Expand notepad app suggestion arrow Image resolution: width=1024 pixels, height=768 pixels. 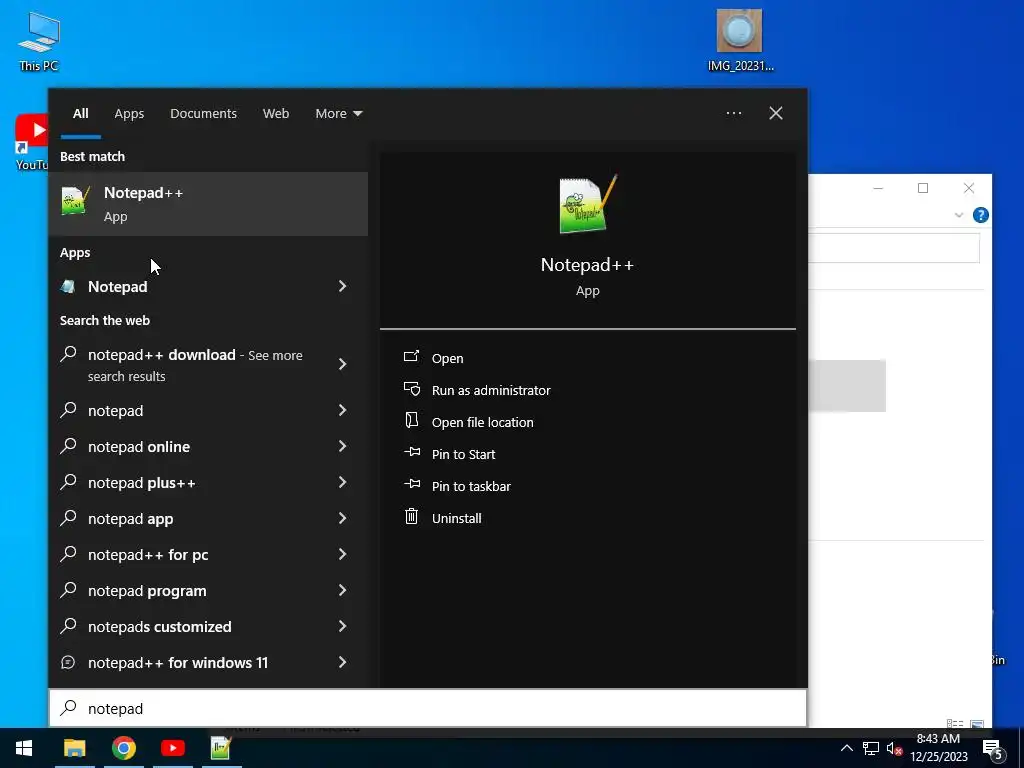tap(343, 518)
